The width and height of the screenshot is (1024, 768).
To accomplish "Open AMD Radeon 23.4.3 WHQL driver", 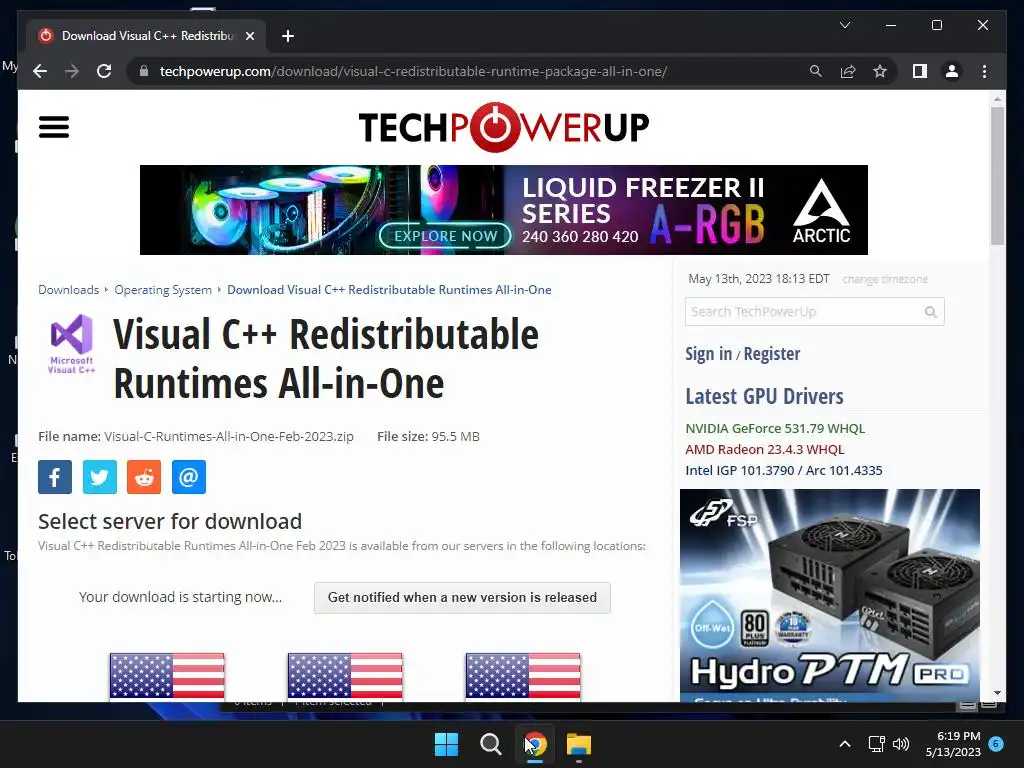I will (x=765, y=449).
